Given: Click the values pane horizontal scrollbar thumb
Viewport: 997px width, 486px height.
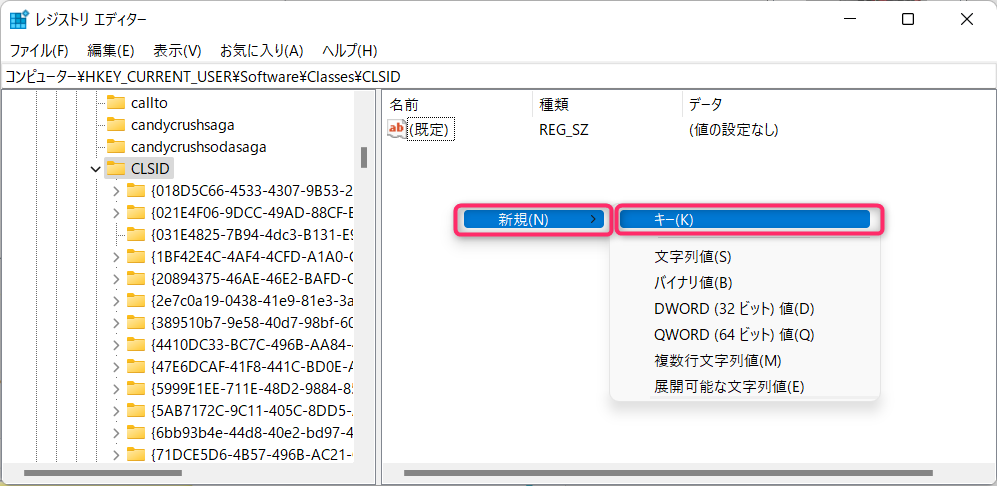Looking at the screenshot, I should [x=668, y=473].
